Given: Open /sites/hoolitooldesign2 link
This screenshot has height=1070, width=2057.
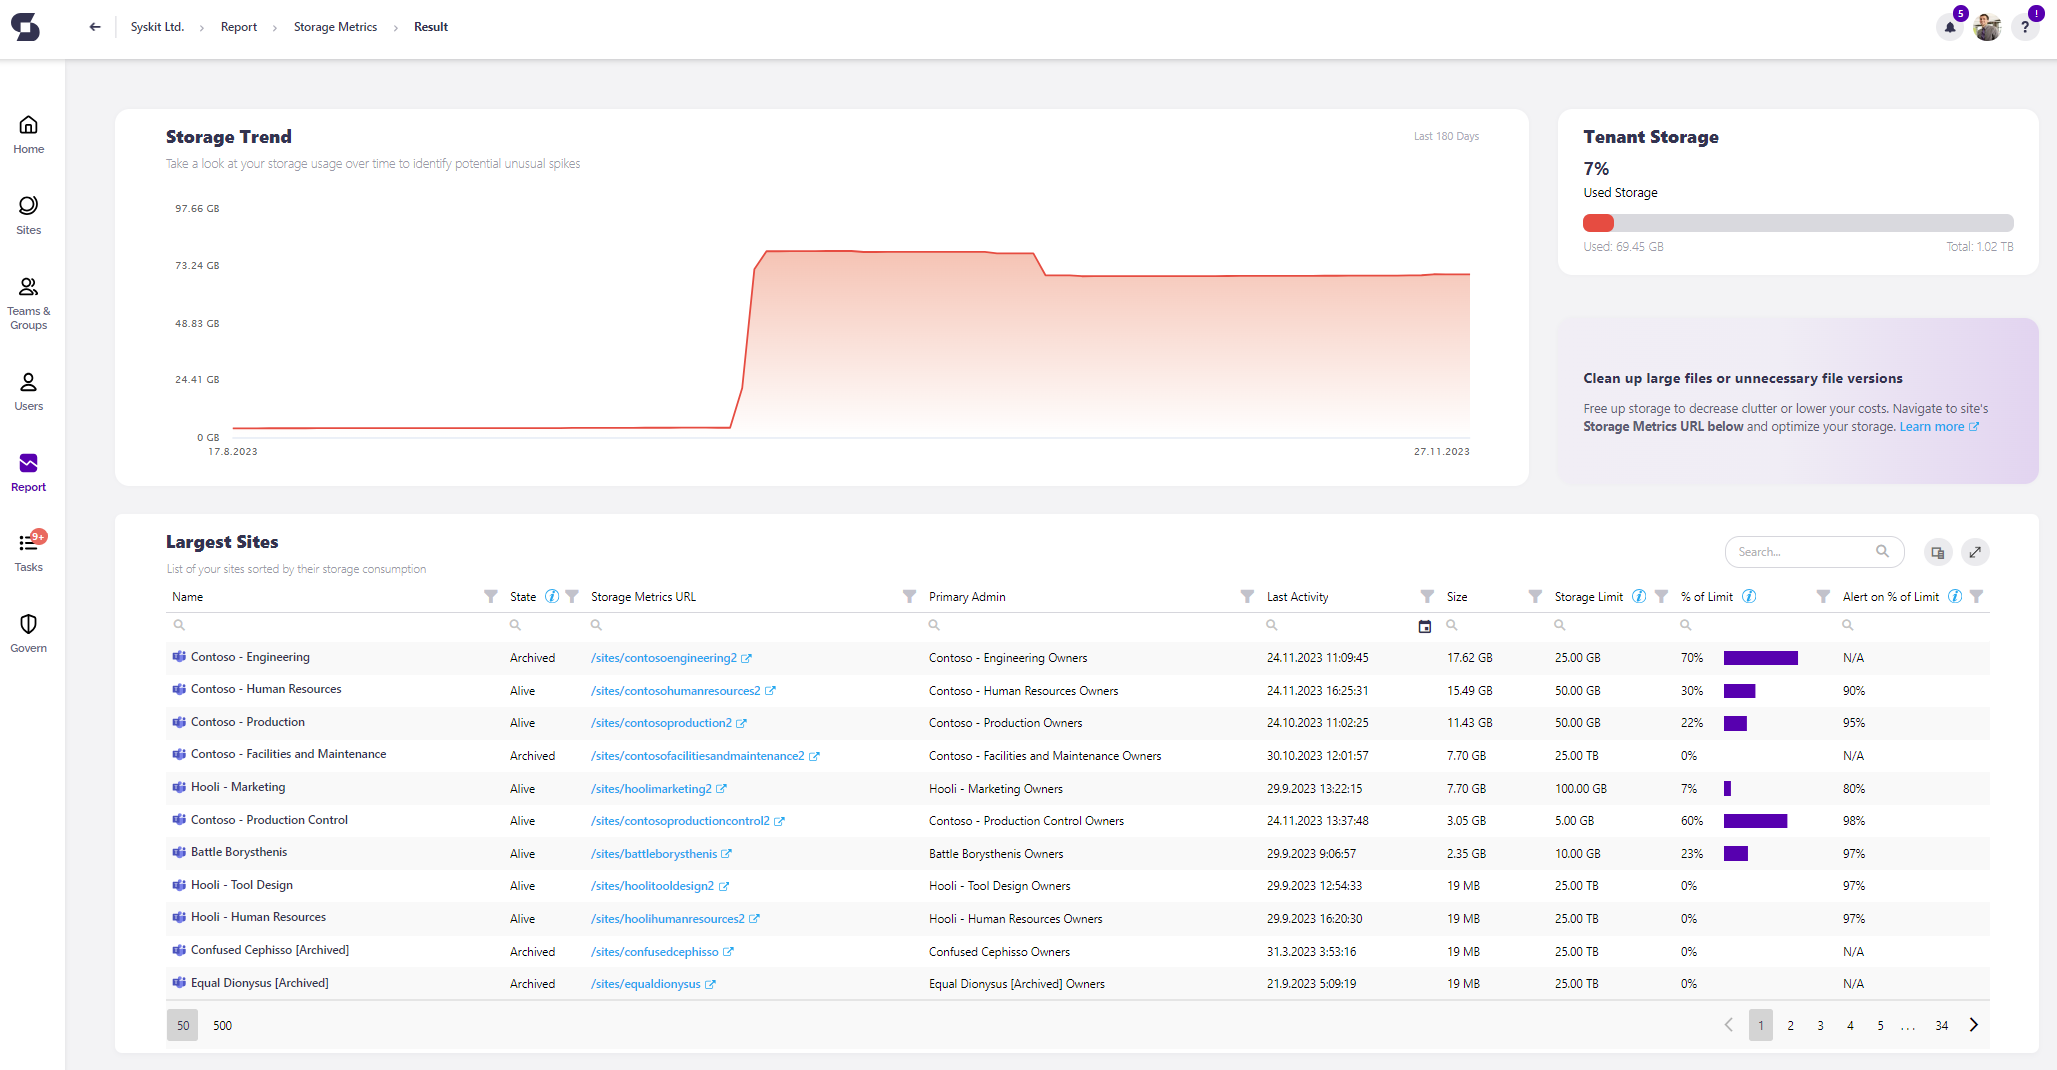Looking at the screenshot, I should coord(652,886).
